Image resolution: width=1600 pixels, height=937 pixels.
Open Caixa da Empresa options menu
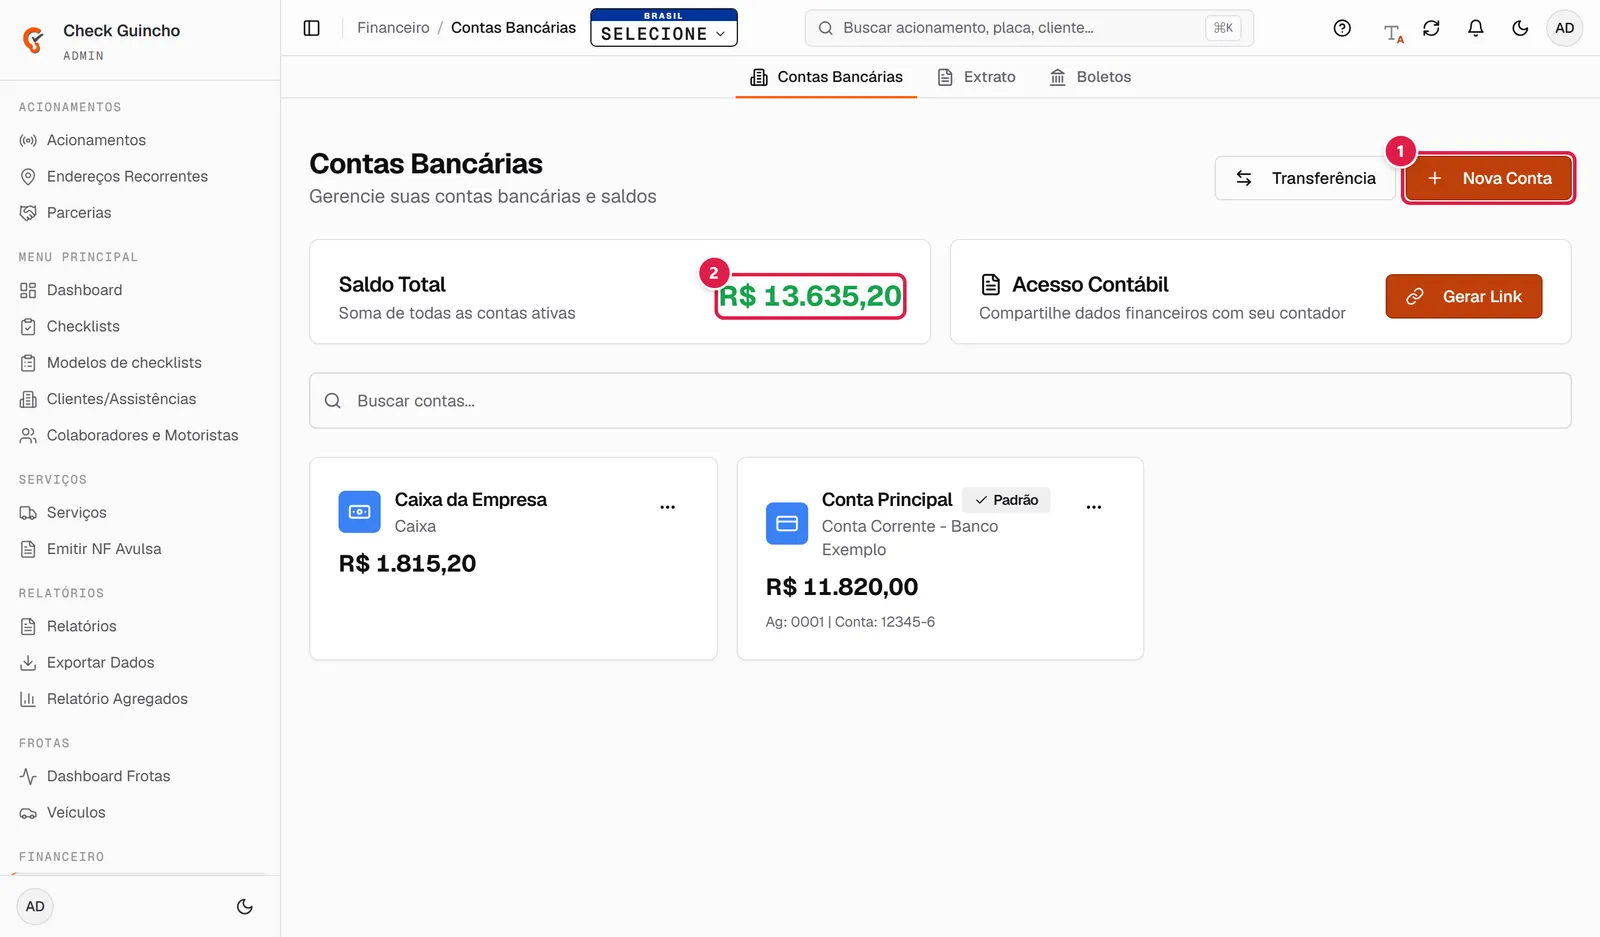(668, 507)
